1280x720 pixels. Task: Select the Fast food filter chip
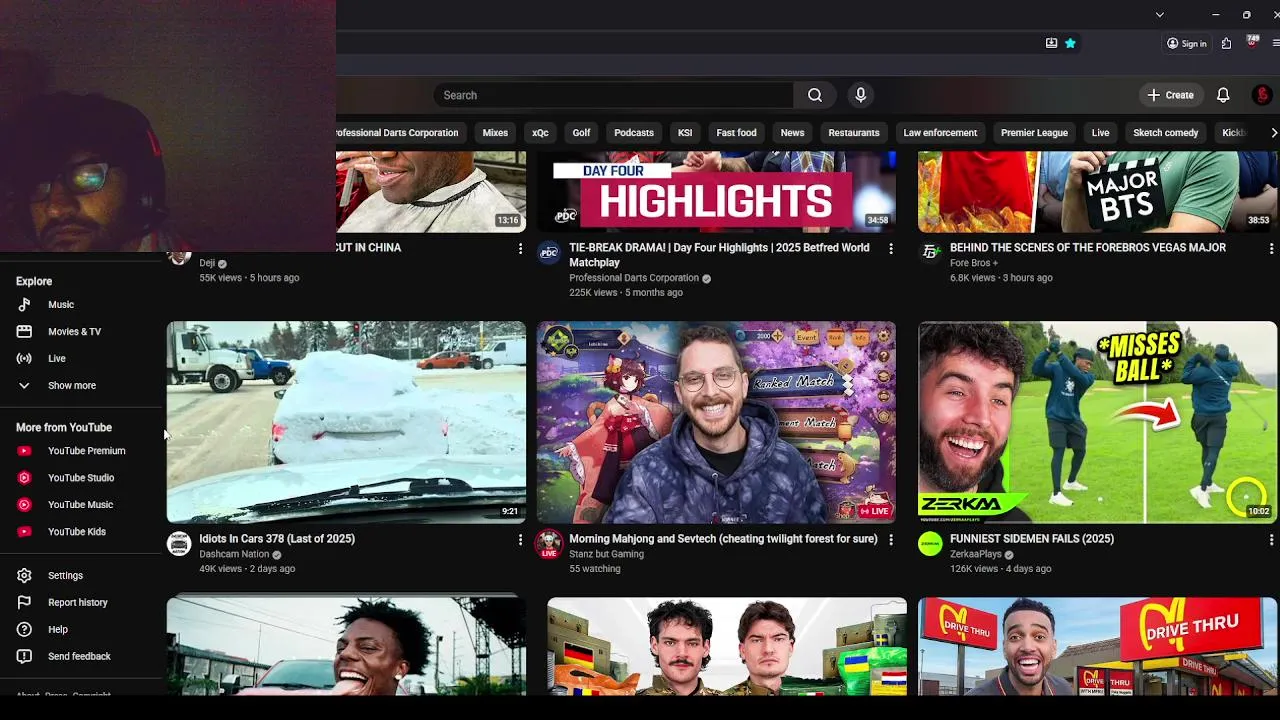point(736,133)
